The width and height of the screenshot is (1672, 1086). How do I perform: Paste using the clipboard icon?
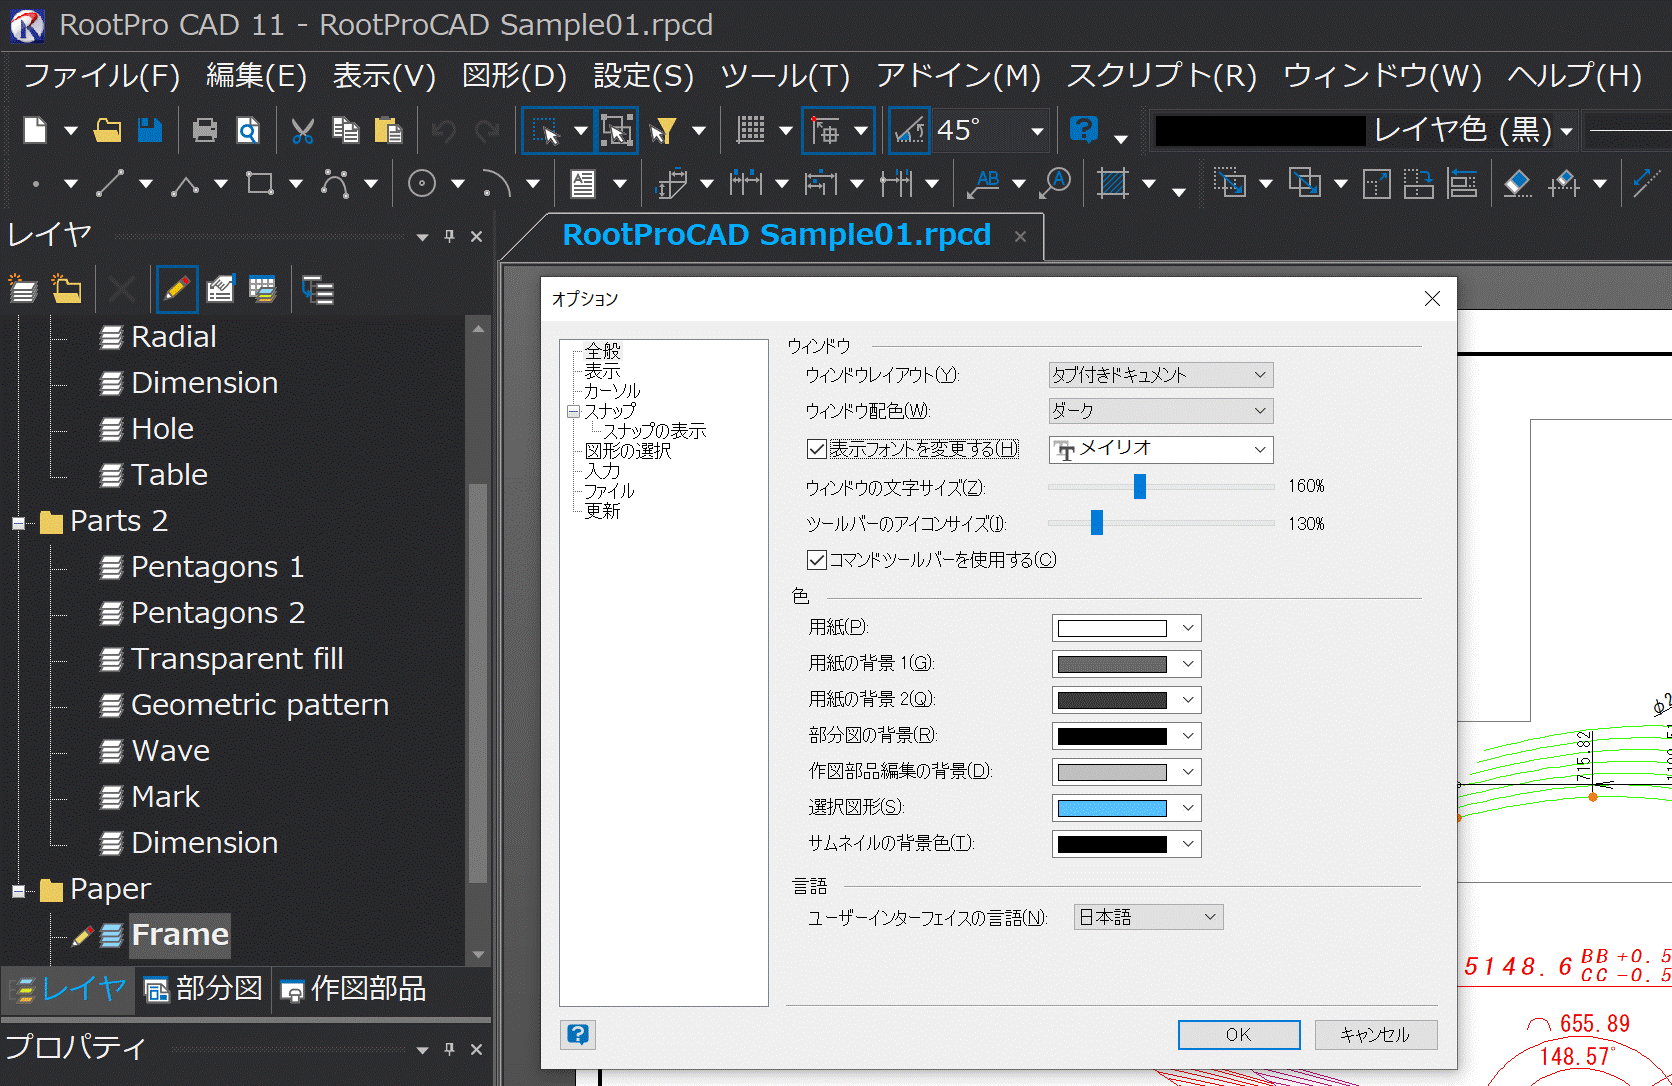(388, 130)
